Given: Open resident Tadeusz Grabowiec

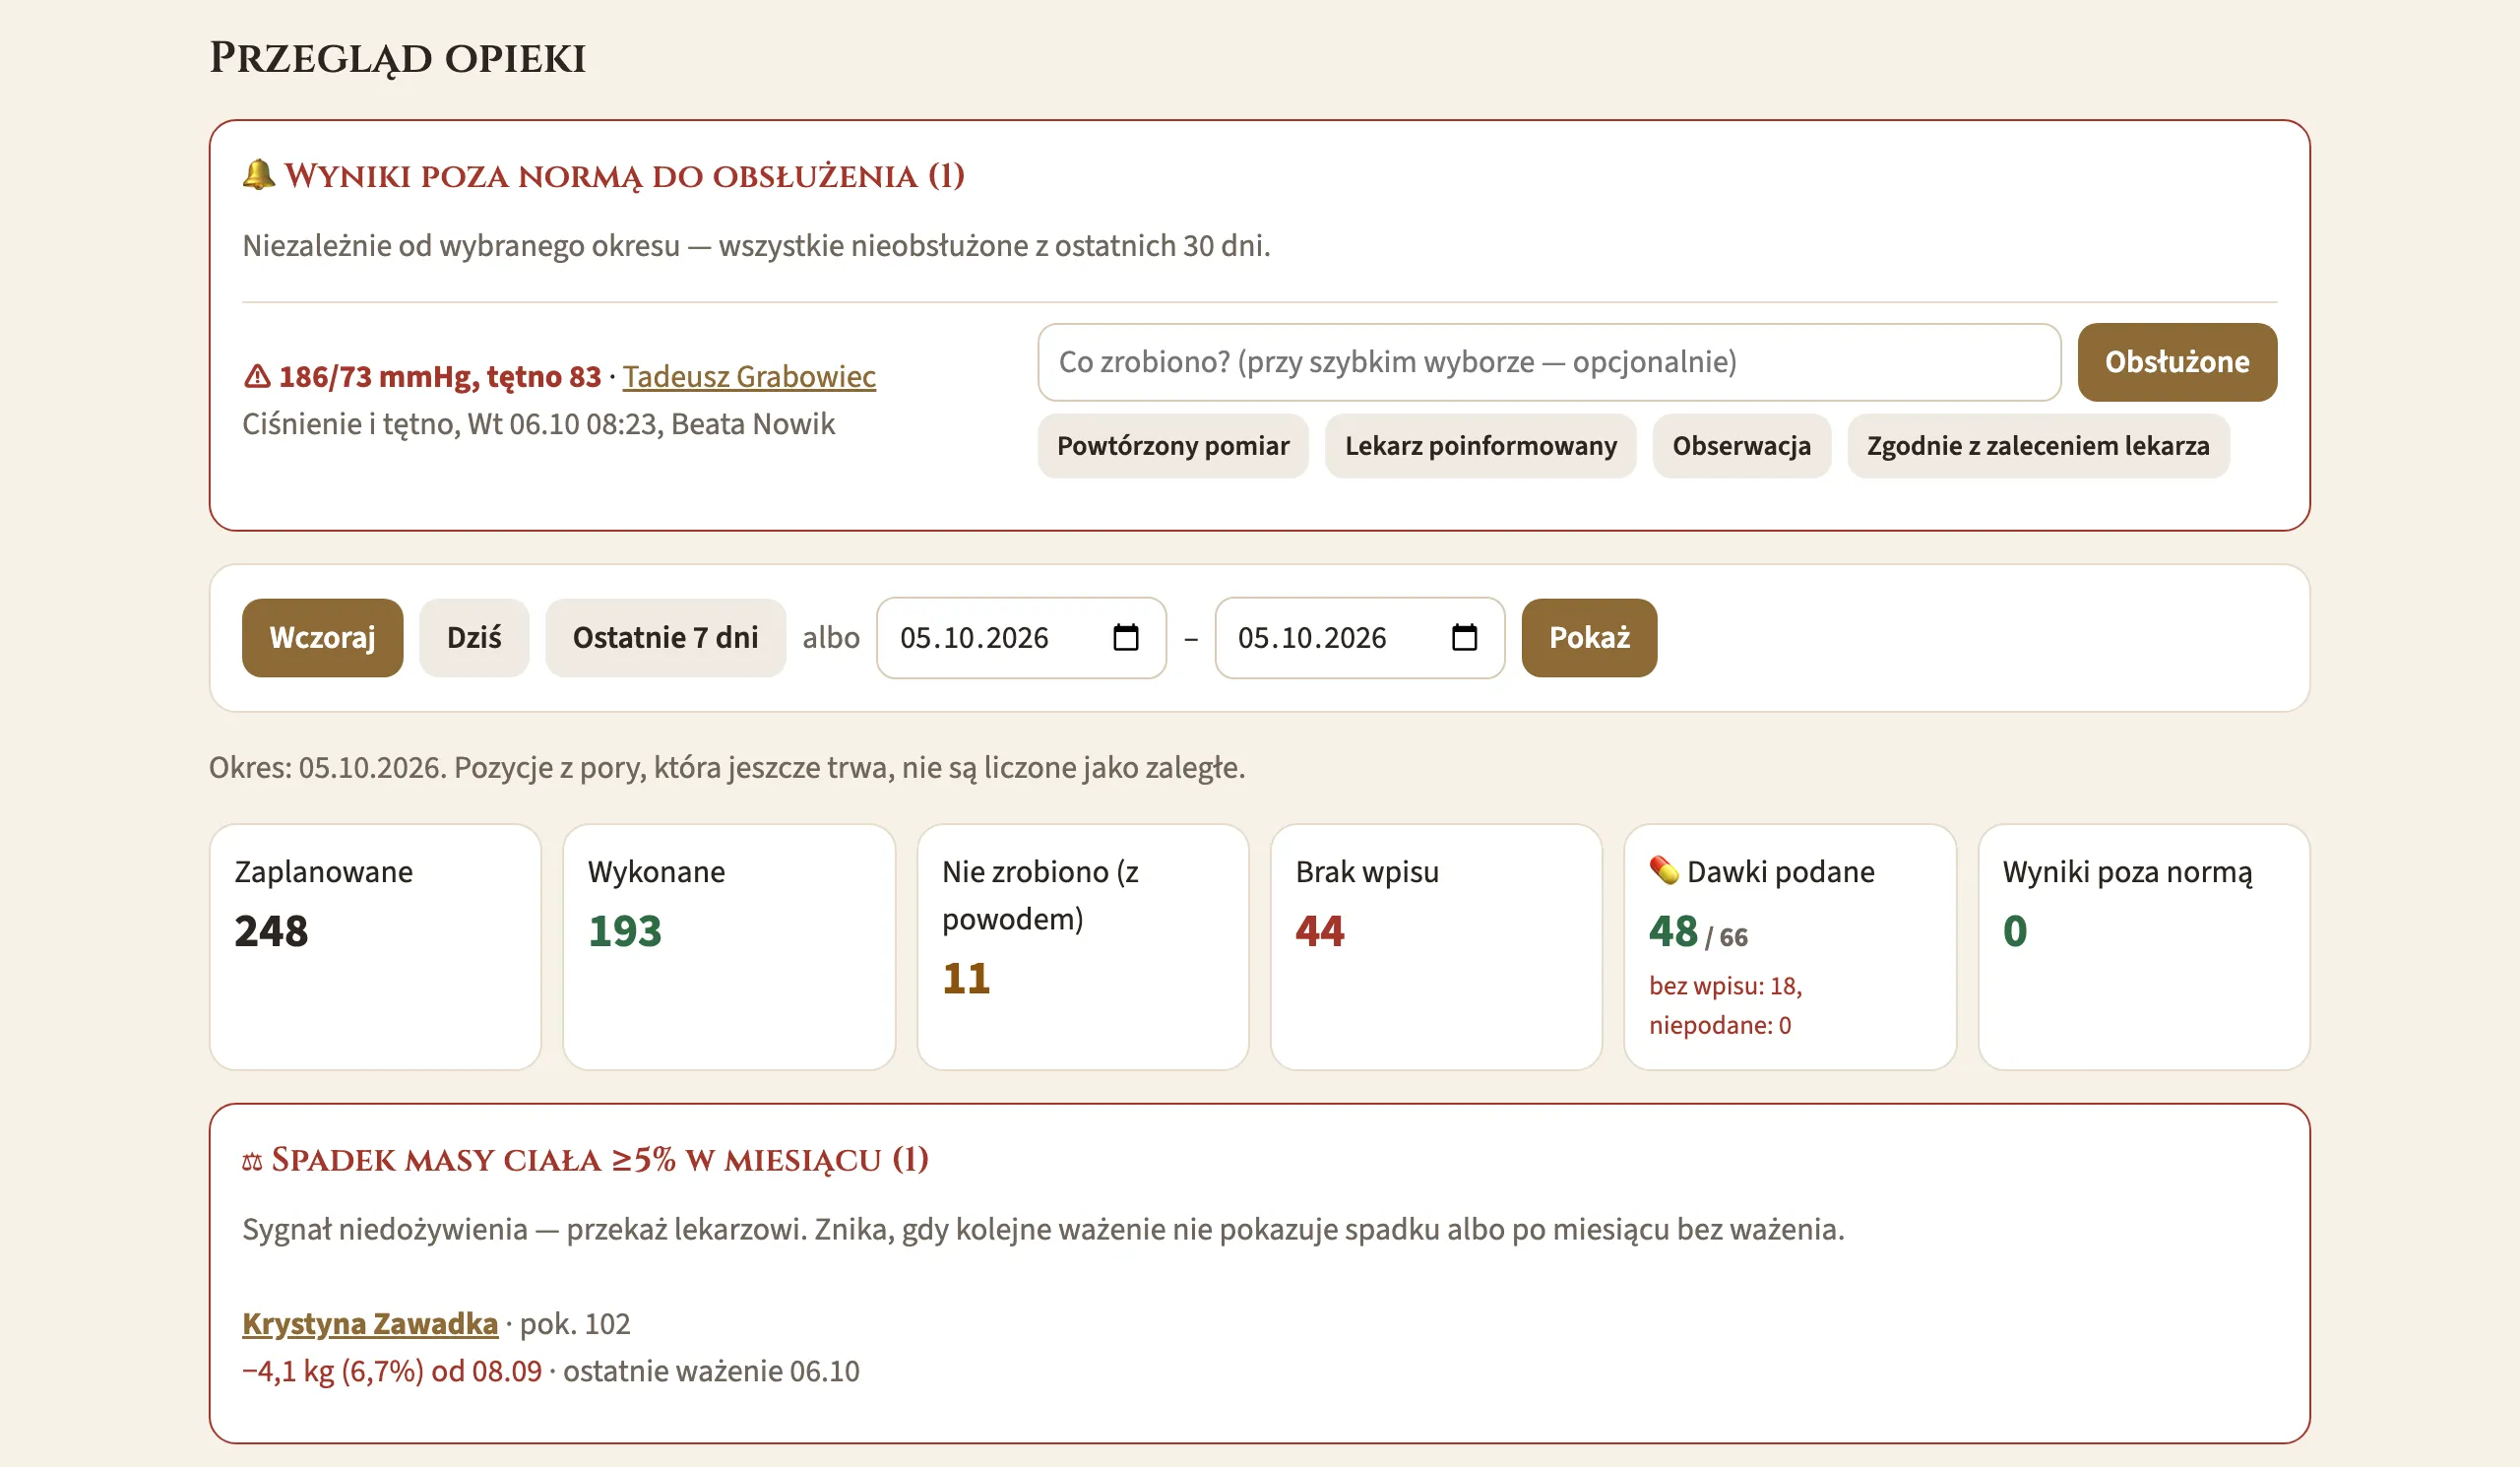Looking at the screenshot, I should click(x=749, y=377).
